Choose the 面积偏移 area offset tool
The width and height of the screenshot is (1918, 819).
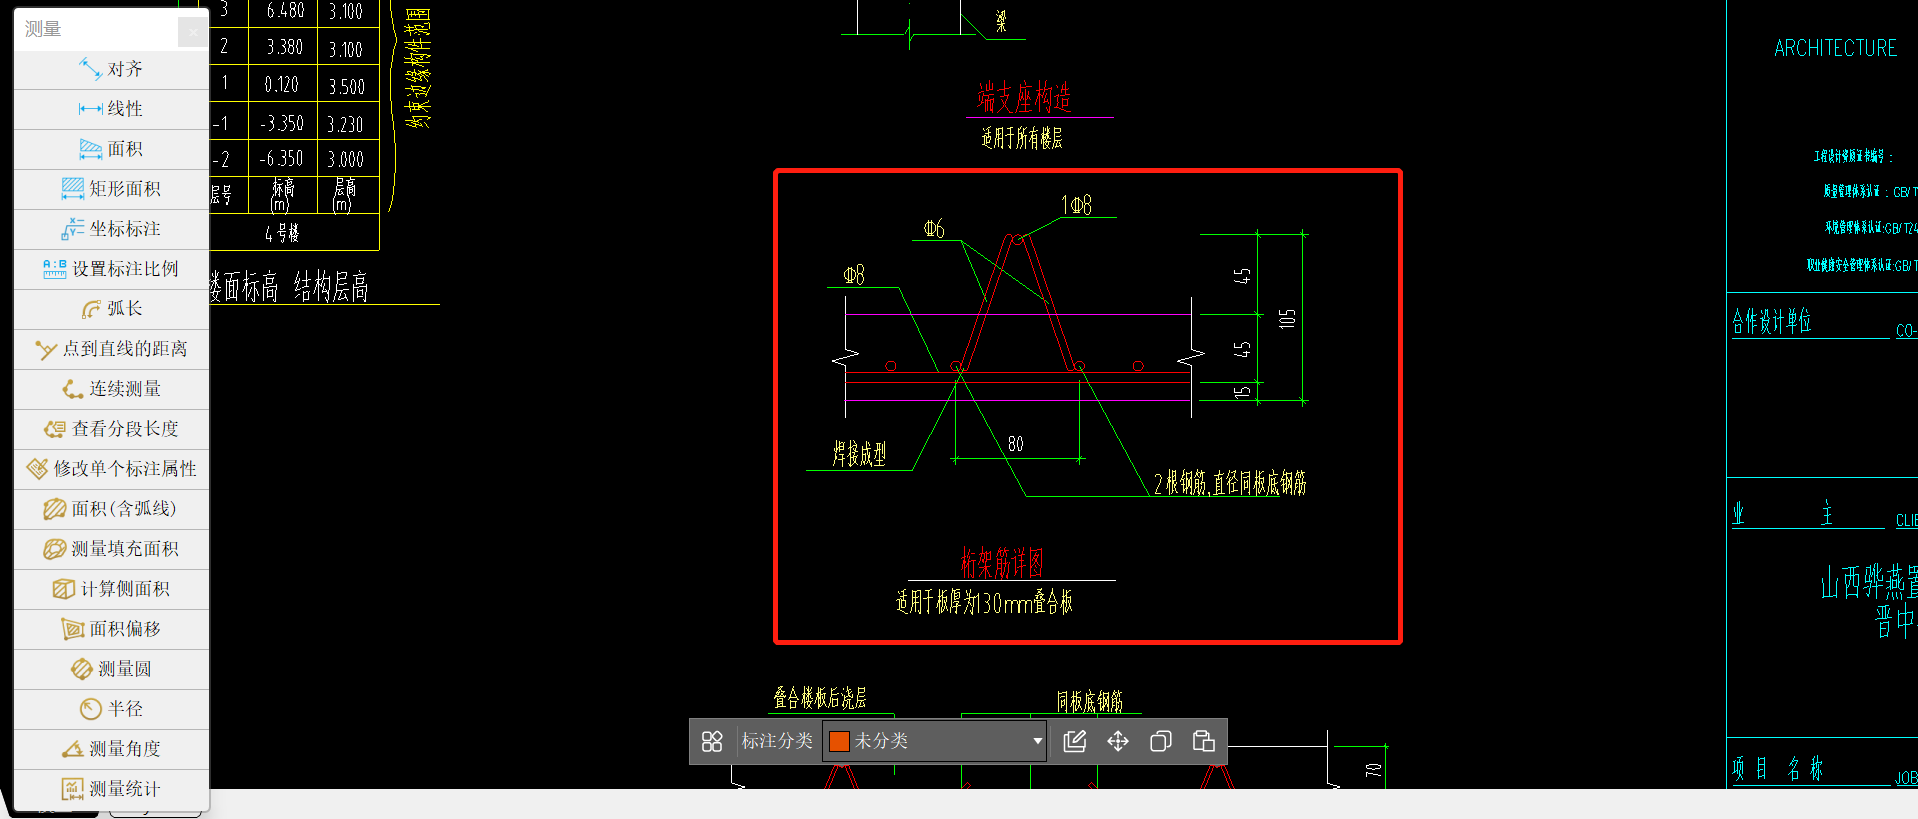click(111, 629)
